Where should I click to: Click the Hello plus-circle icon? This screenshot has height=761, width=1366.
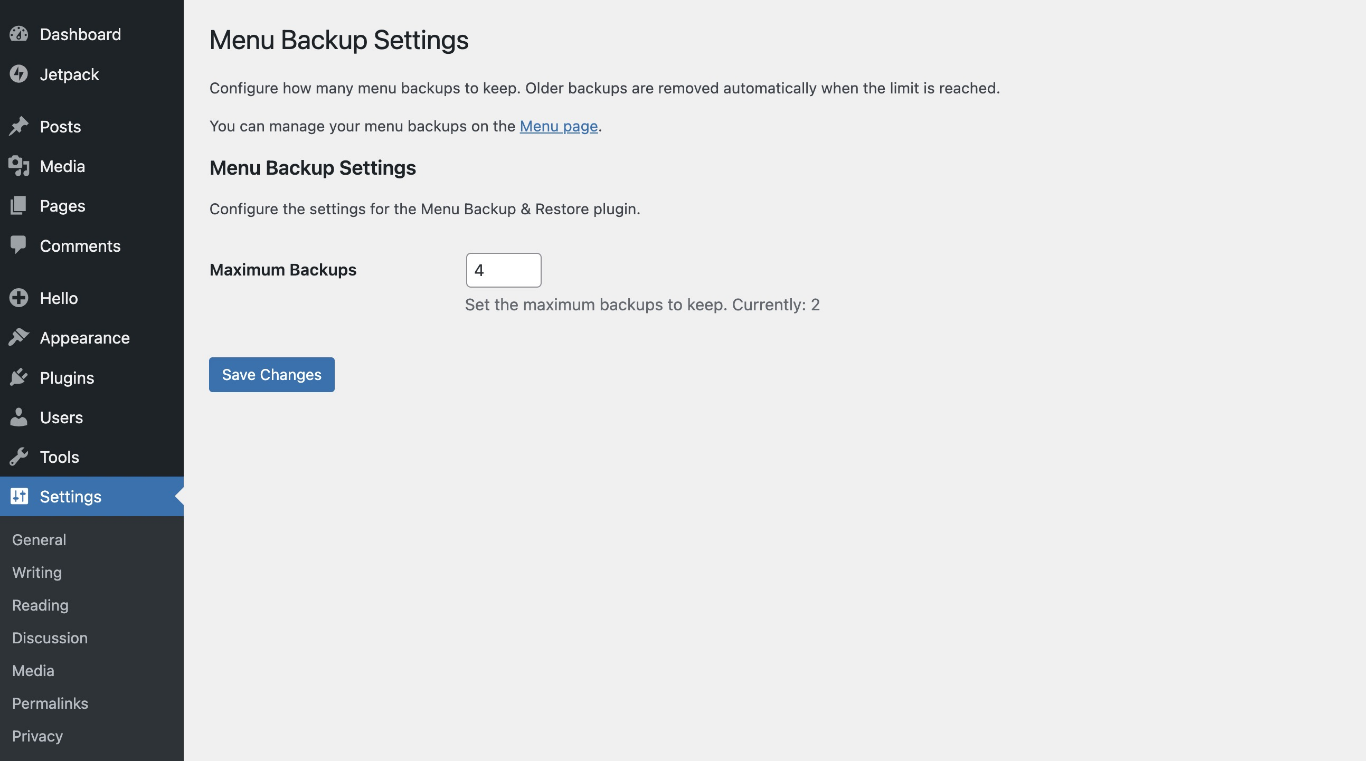tap(19, 298)
